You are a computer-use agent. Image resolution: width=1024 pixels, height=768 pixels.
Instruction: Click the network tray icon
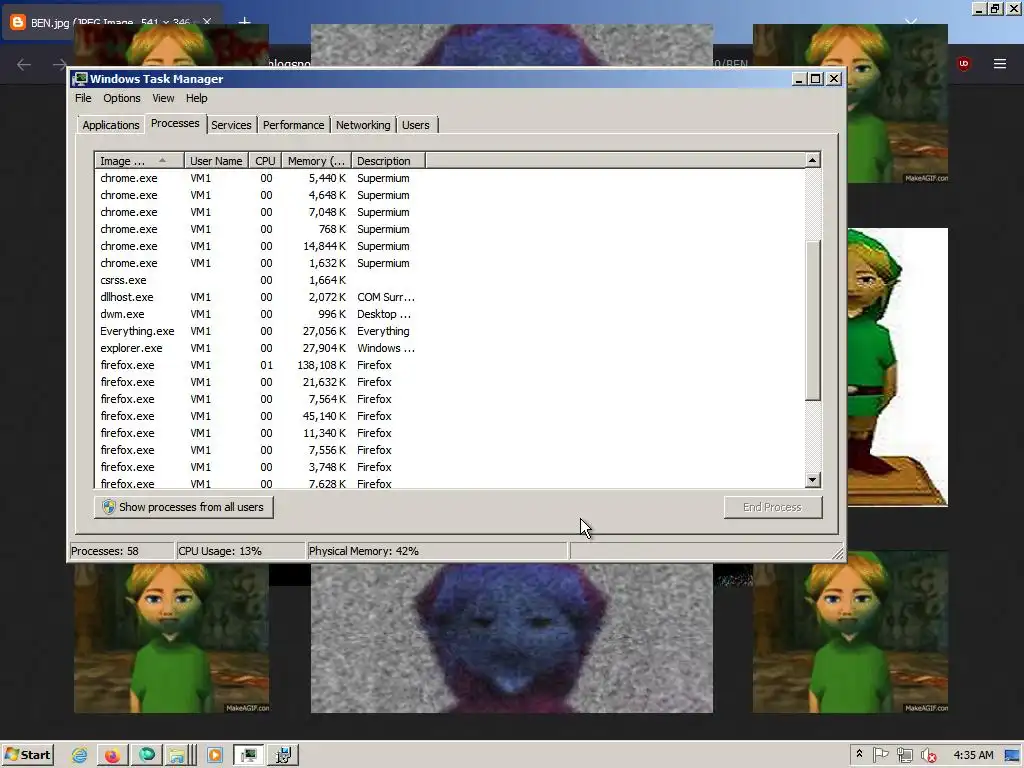(904, 756)
